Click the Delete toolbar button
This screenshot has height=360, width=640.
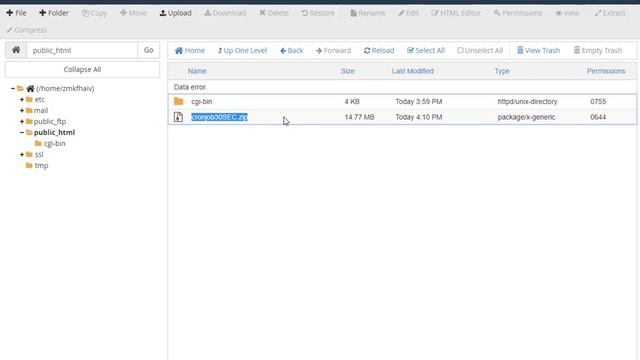coord(274,13)
